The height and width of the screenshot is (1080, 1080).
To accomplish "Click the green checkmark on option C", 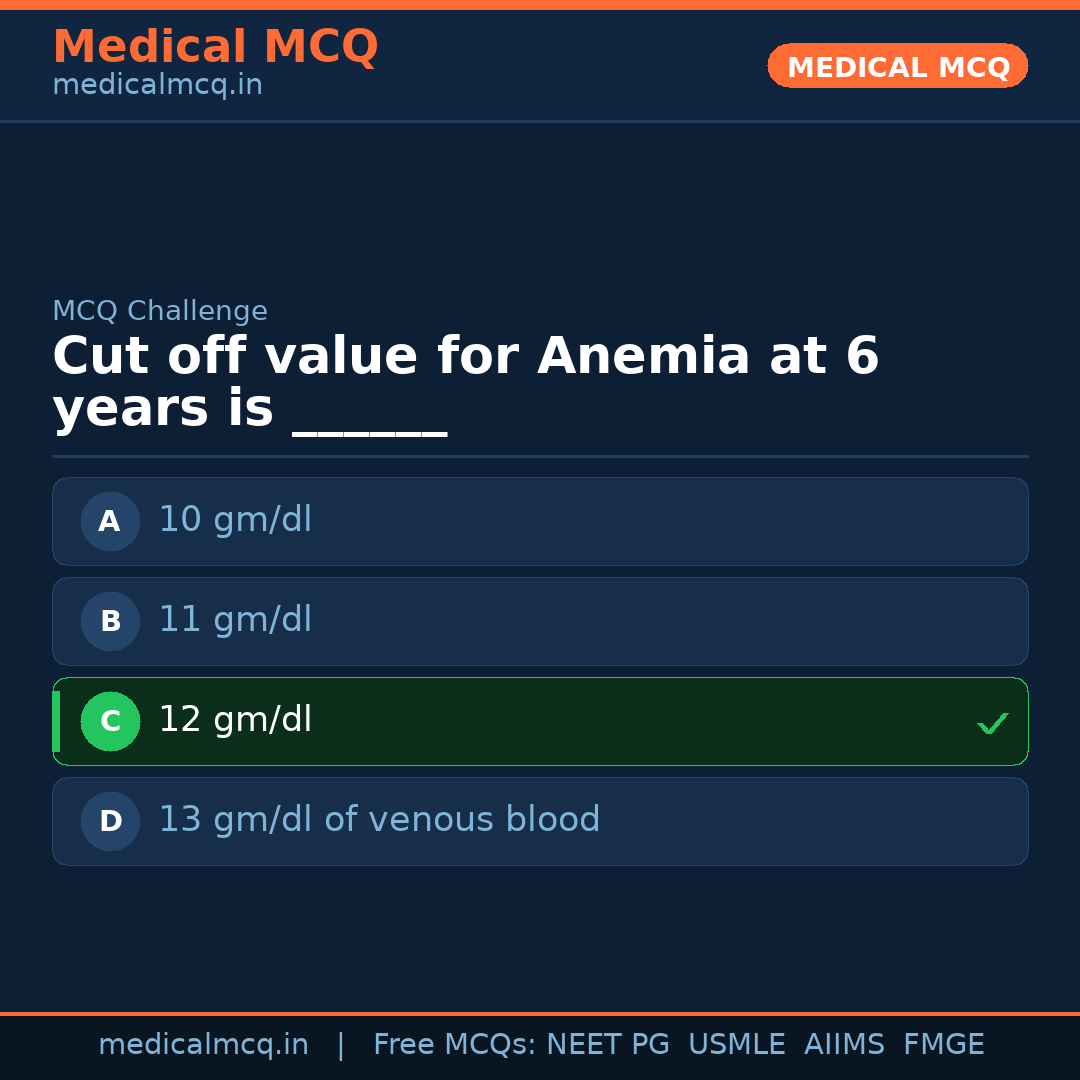I will coord(992,722).
